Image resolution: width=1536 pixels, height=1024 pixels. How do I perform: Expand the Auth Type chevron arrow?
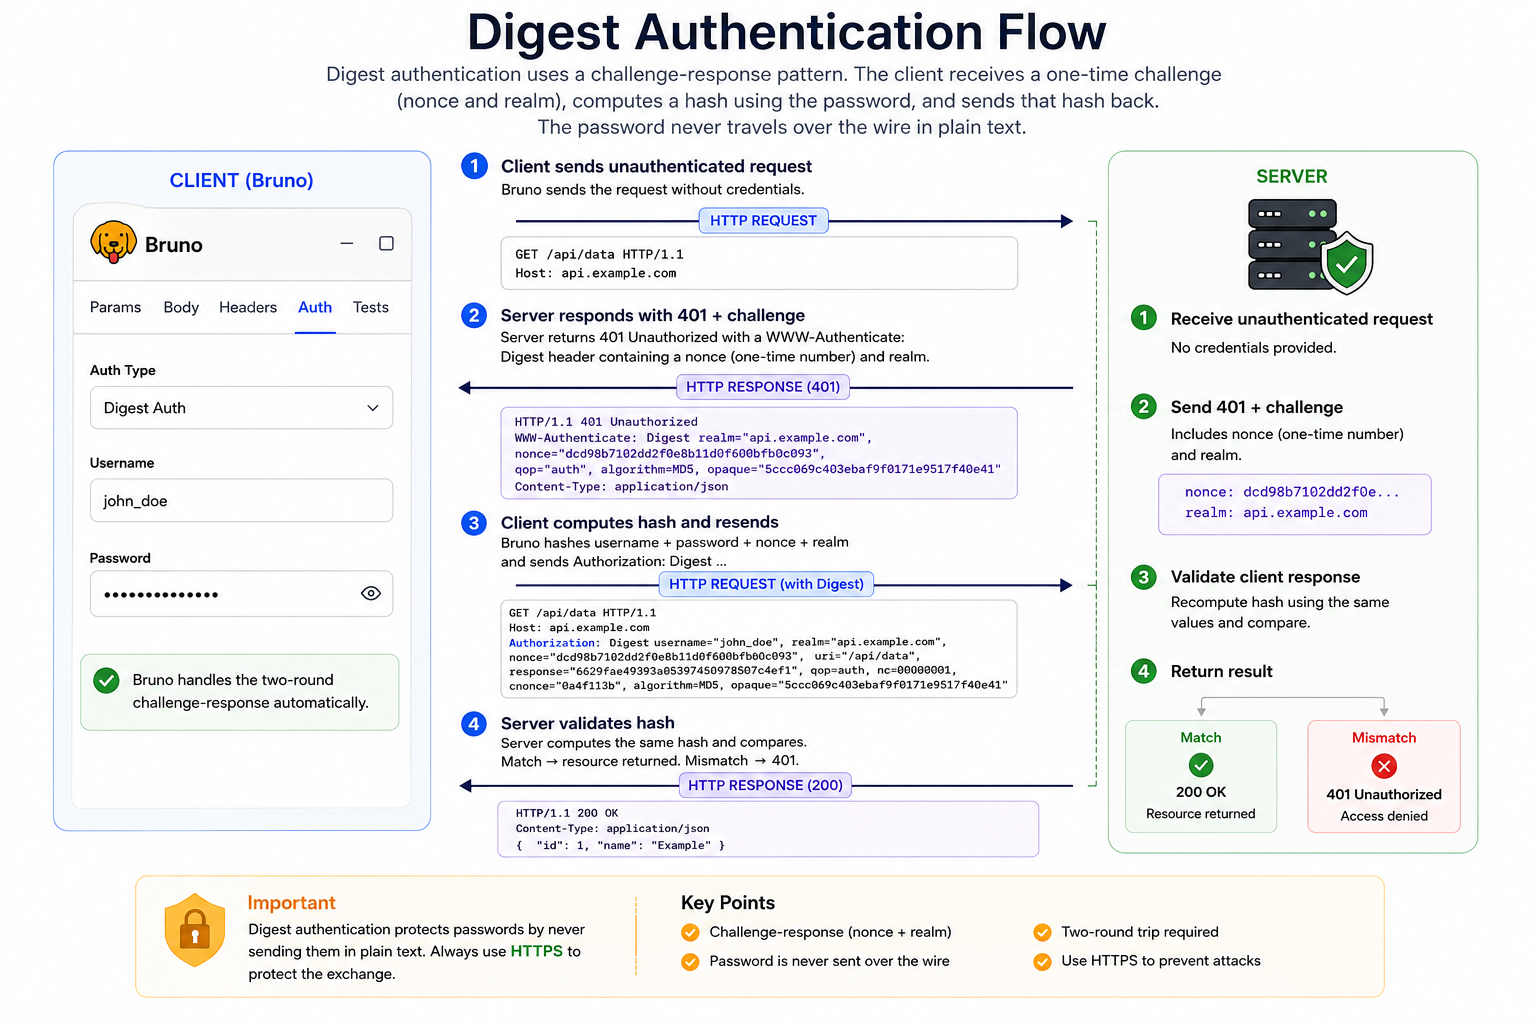373,408
